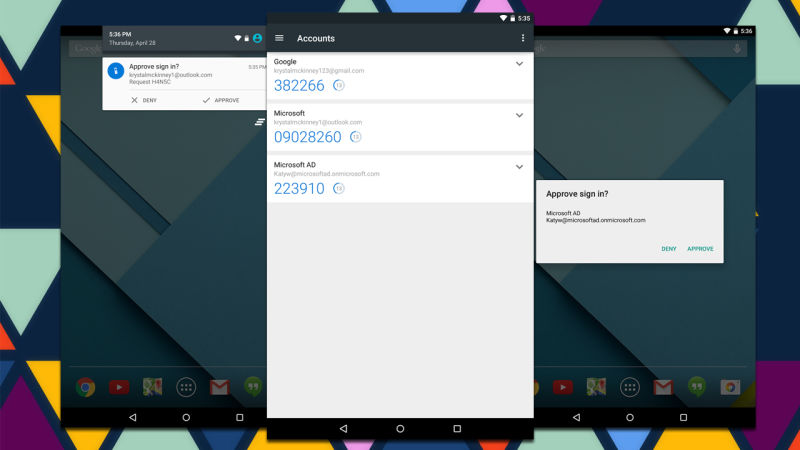Tap the Microsoft code 09028260

(307, 137)
